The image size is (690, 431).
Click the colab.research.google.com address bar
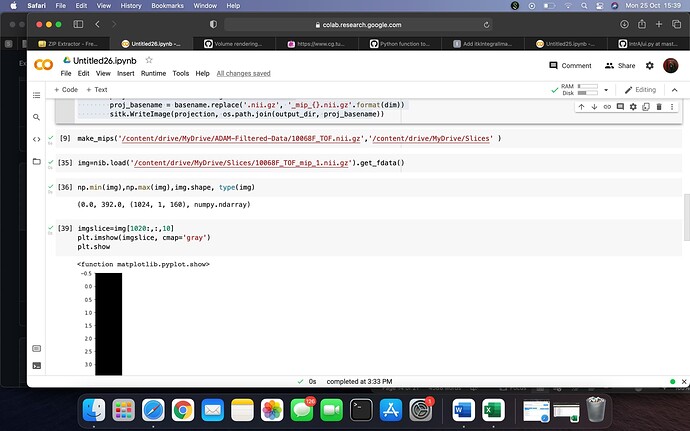[x=358, y=25]
